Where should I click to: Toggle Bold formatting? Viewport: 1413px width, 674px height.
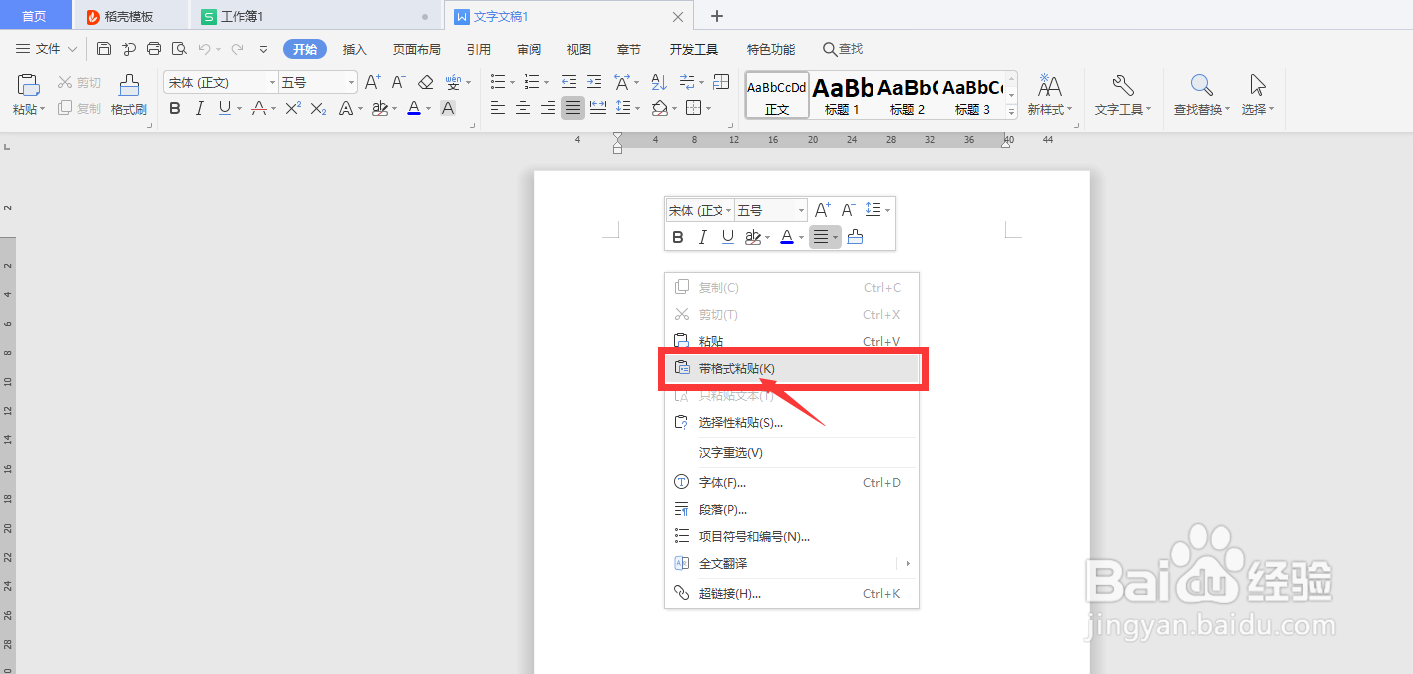pos(175,108)
